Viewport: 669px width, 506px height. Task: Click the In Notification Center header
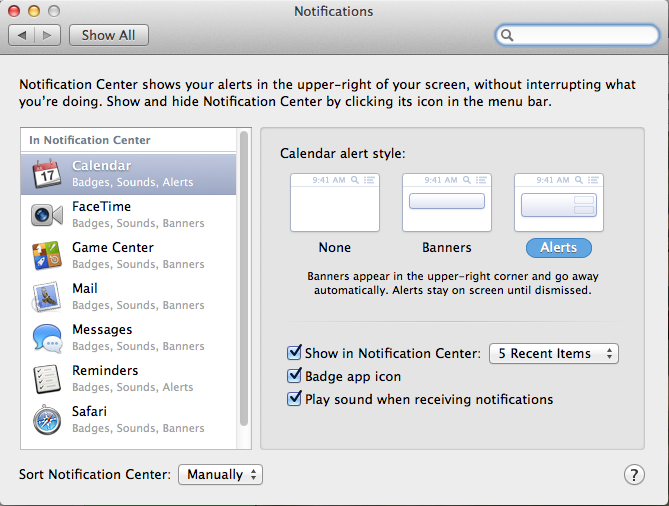click(90, 140)
